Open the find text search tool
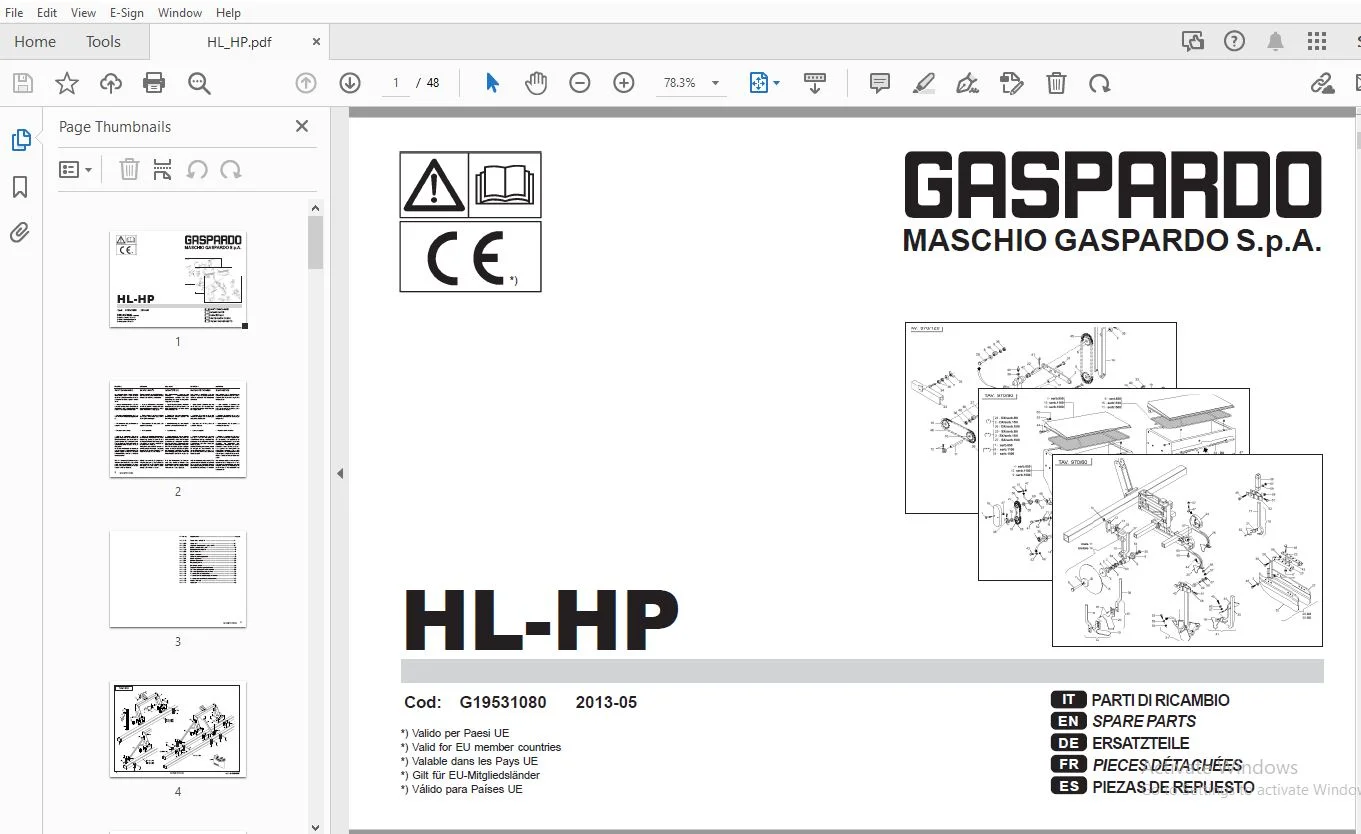This screenshot has width=1361, height=834. 199,84
